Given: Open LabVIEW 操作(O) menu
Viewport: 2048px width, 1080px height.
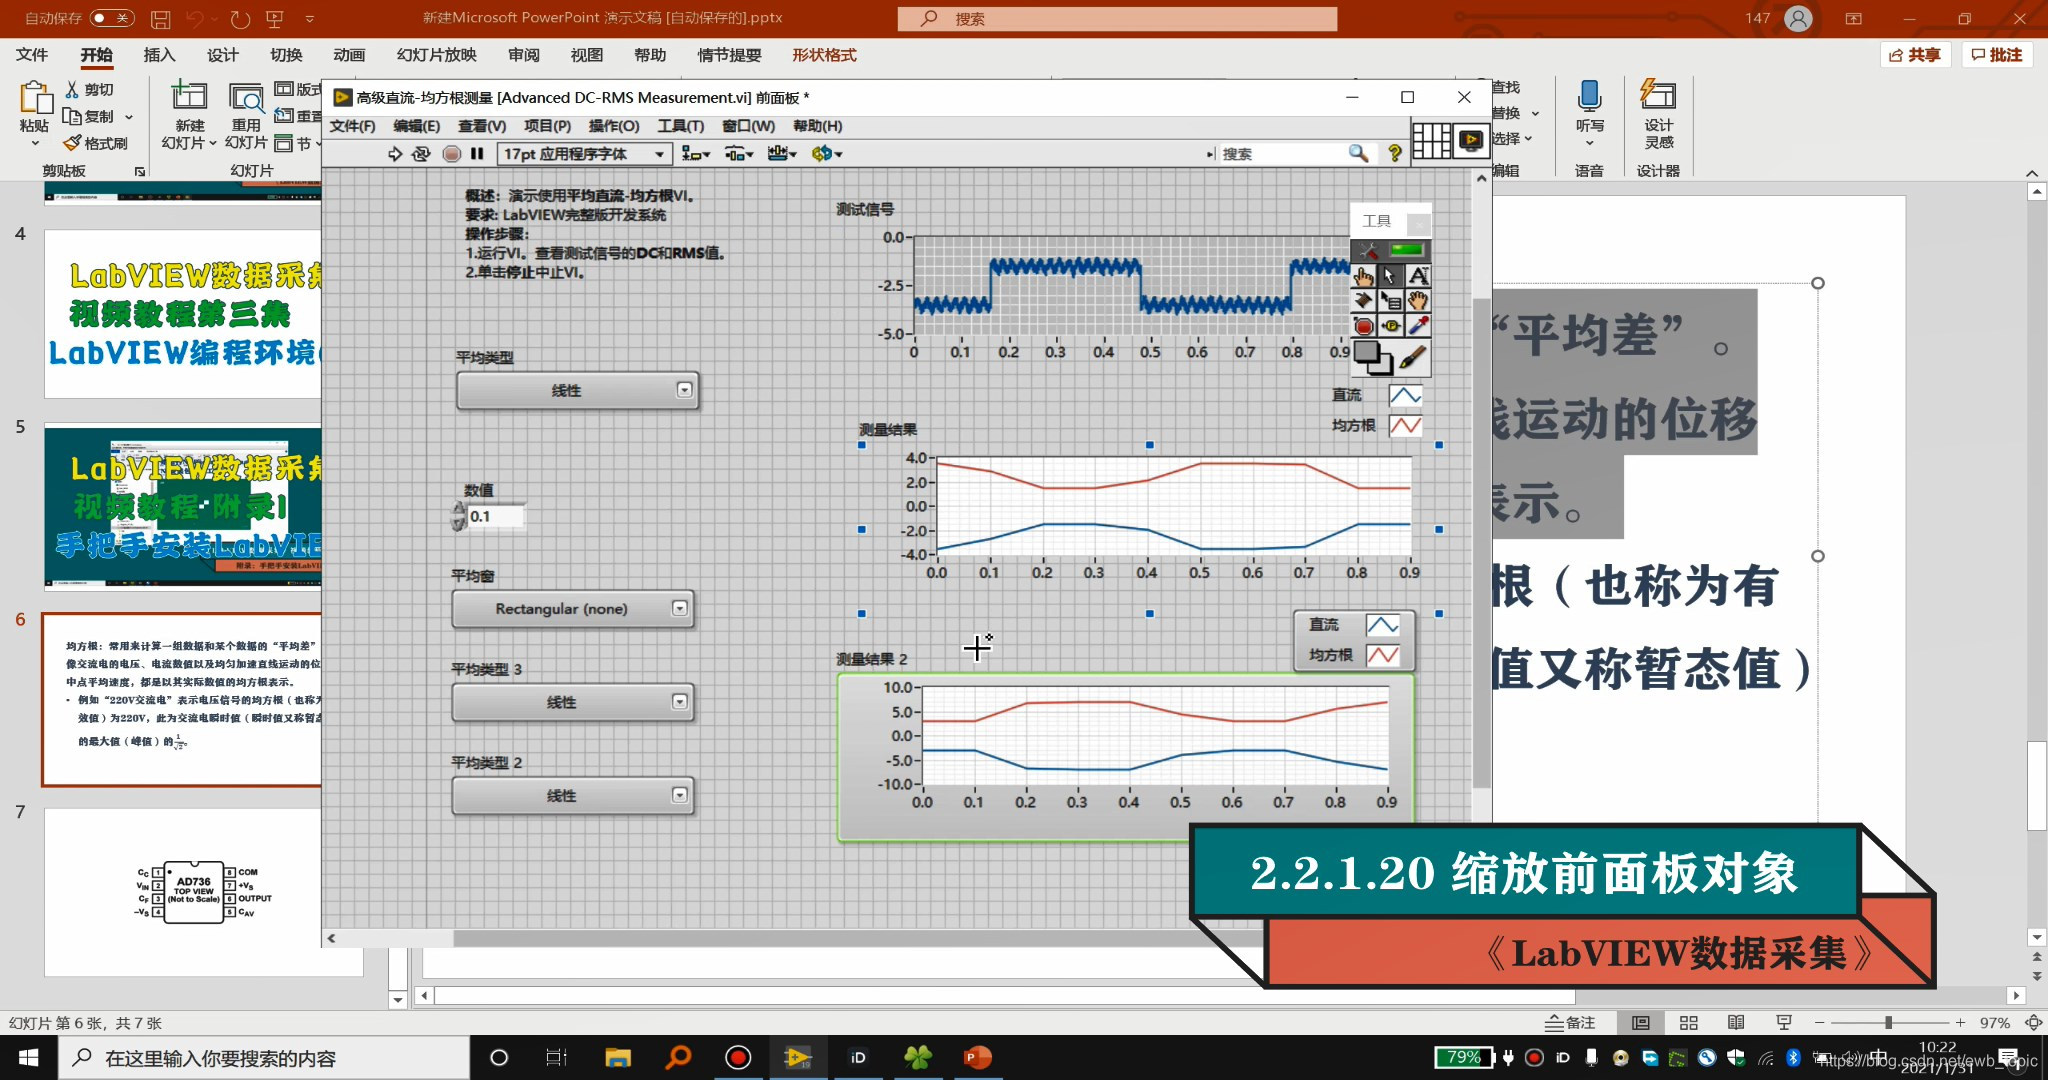Looking at the screenshot, I should point(614,126).
